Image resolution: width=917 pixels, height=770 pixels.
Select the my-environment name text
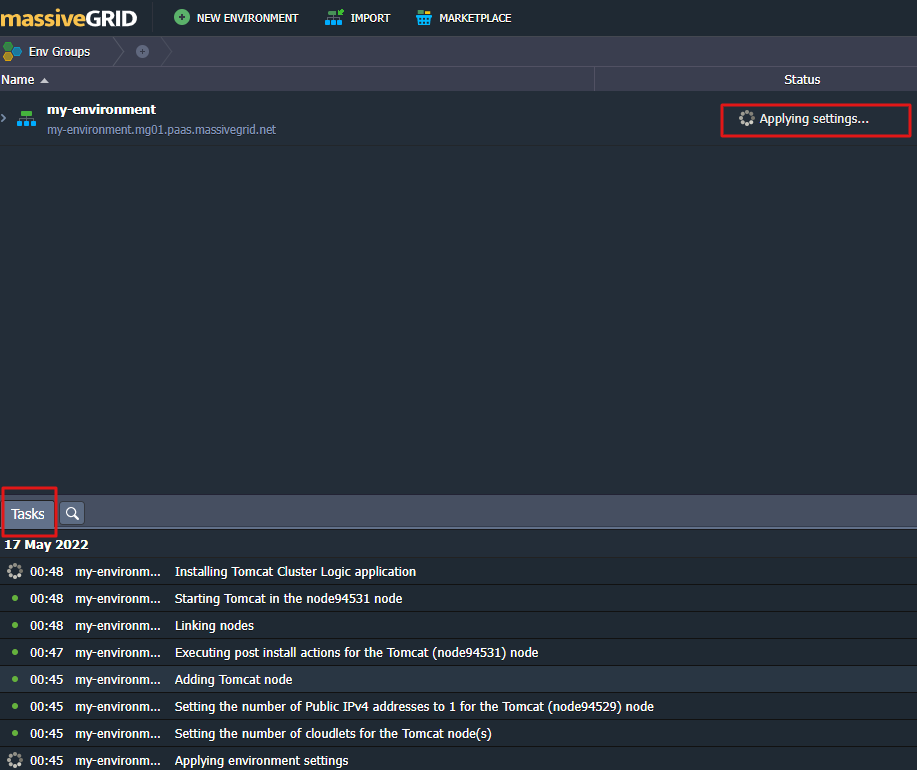tap(101, 109)
